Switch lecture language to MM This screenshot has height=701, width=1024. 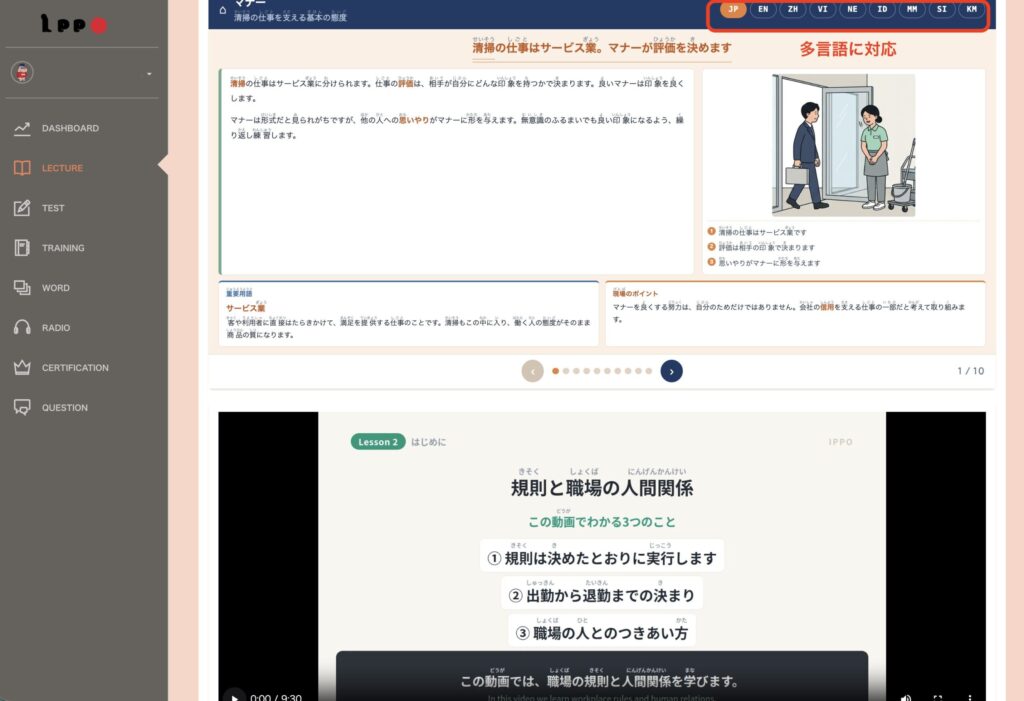(x=912, y=9)
